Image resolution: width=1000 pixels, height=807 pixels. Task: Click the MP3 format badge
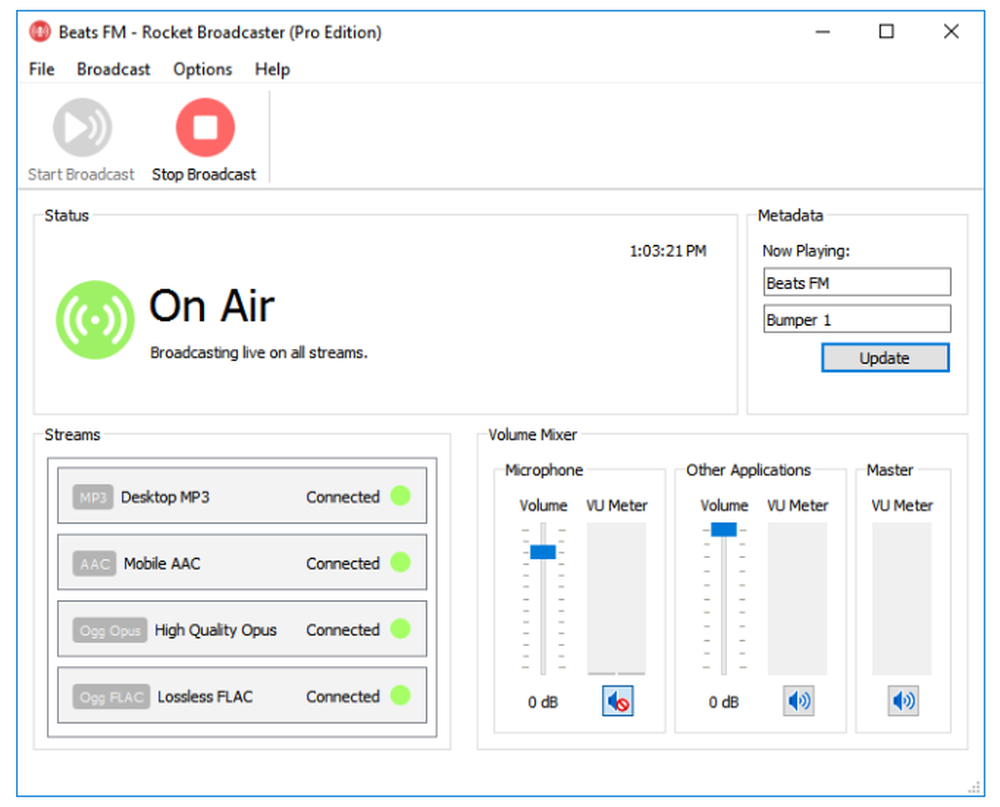tap(92, 497)
